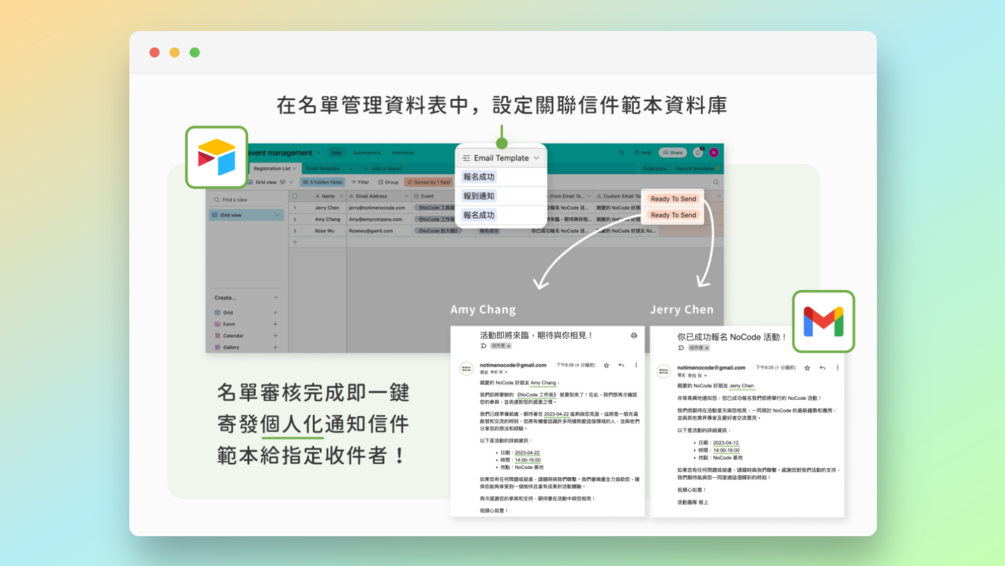
Task: Open the Grid view options dropdown
Action: point(291,182)
